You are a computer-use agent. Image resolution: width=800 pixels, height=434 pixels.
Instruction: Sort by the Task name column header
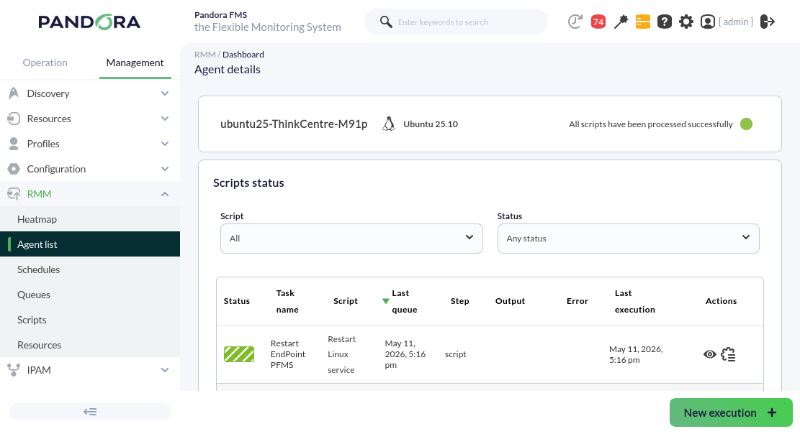click(x=286, y=301)
